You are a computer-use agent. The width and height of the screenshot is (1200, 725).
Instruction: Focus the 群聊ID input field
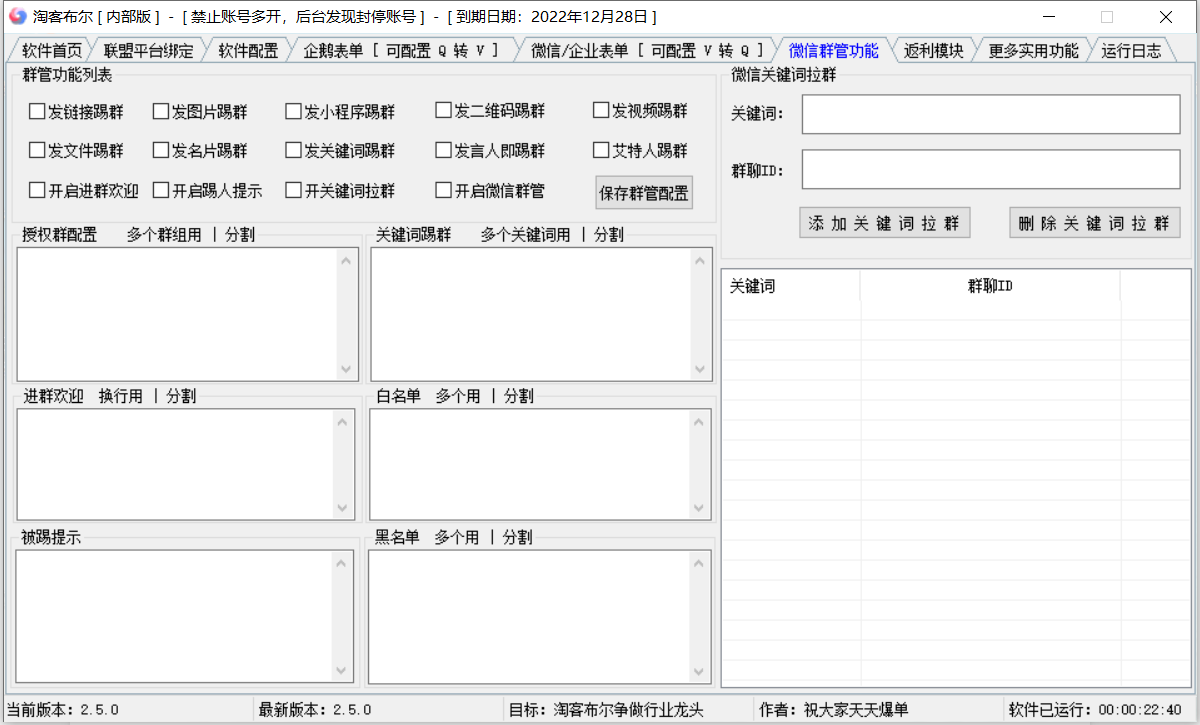click(x=991, y=169)
